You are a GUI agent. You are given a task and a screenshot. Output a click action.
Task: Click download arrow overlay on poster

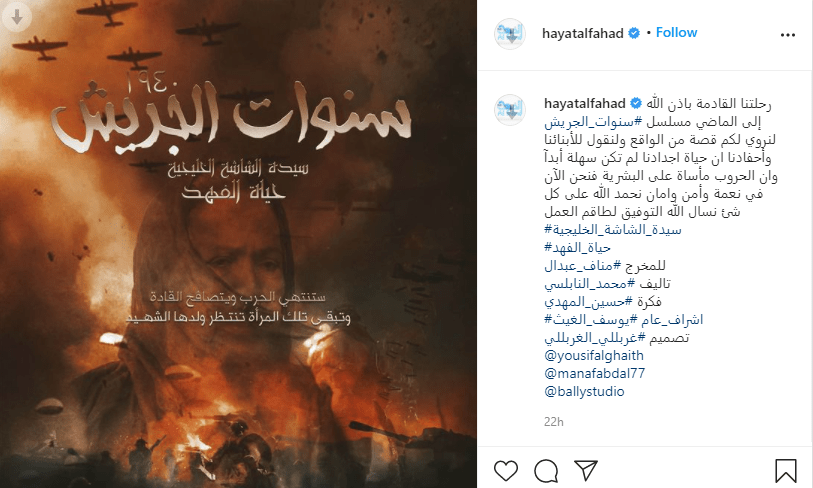coord(17,17)
